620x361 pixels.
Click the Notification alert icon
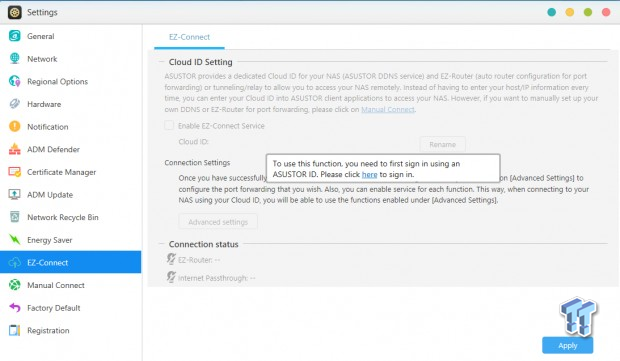click(15, 126)
